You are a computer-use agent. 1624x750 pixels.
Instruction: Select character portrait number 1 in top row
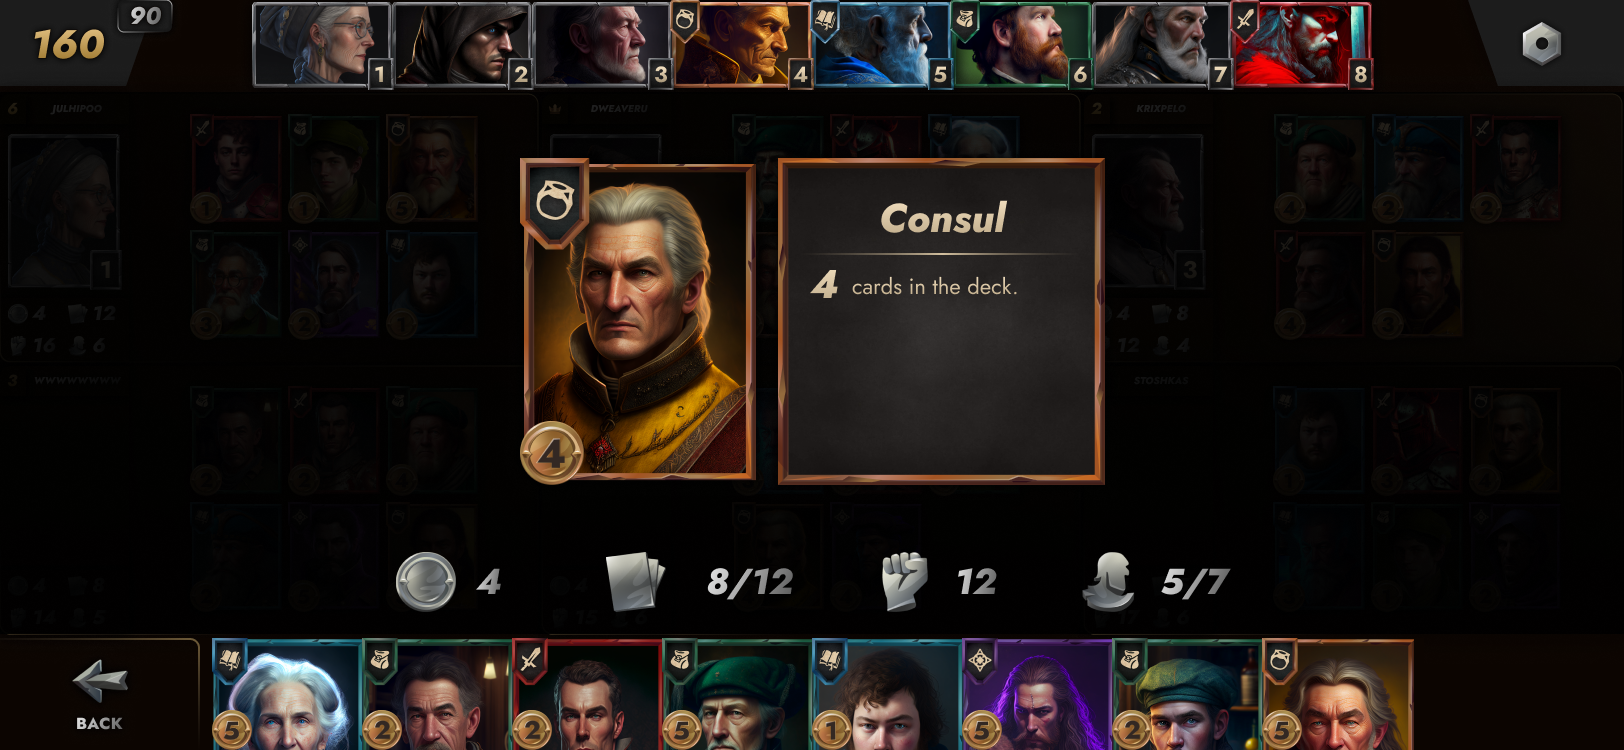[x=321, y=45]
